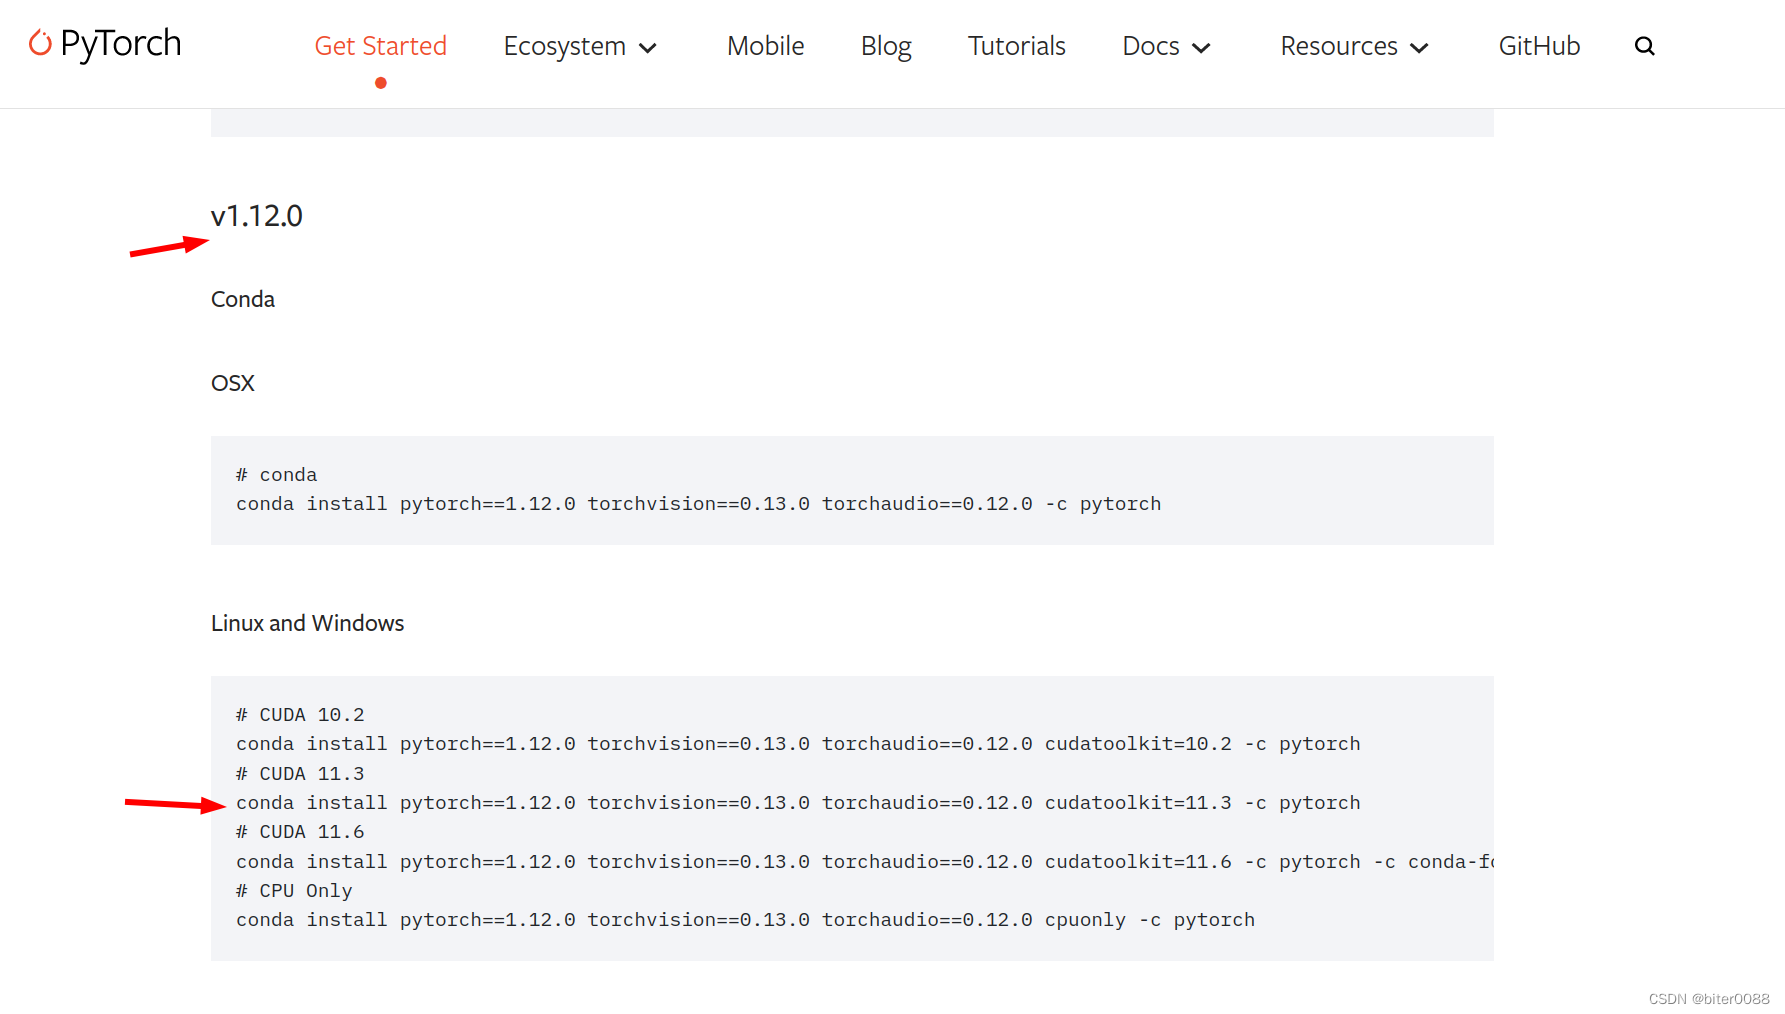Screen dimensions: 1785x1014
Task: Expand the Ecosystem dropdown chevron
Action: click(x=650, y=47)
